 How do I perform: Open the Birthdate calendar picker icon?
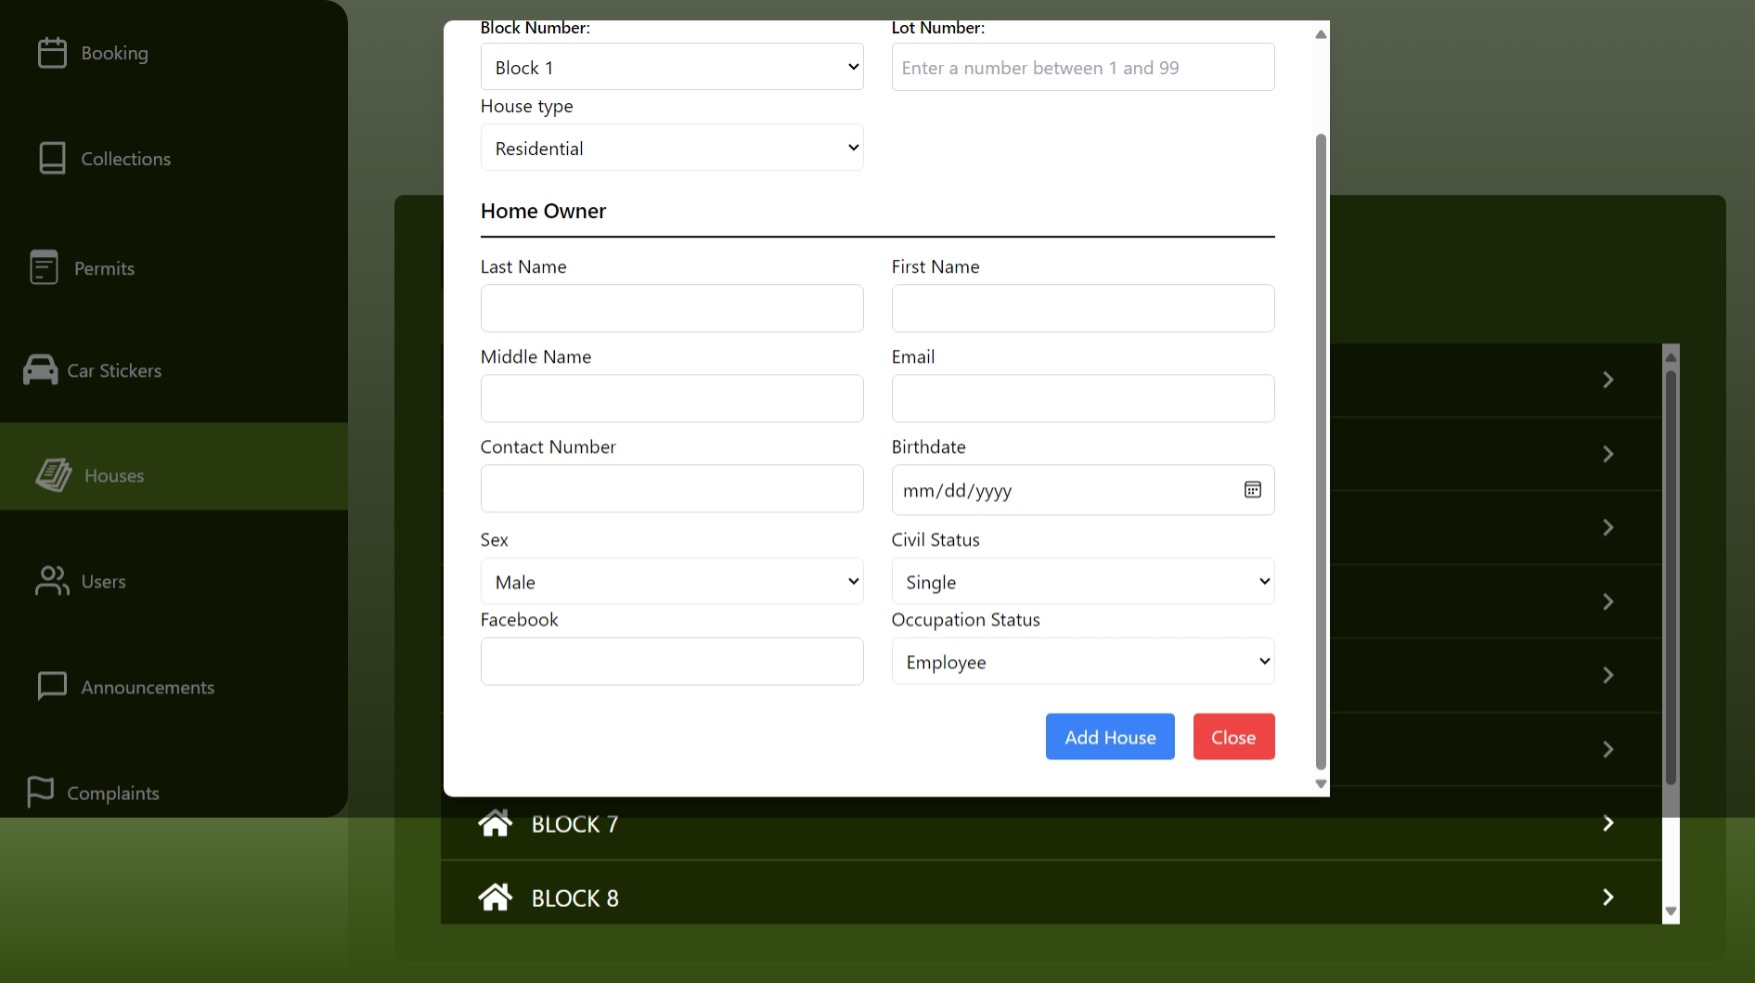tap(1252, 490)
